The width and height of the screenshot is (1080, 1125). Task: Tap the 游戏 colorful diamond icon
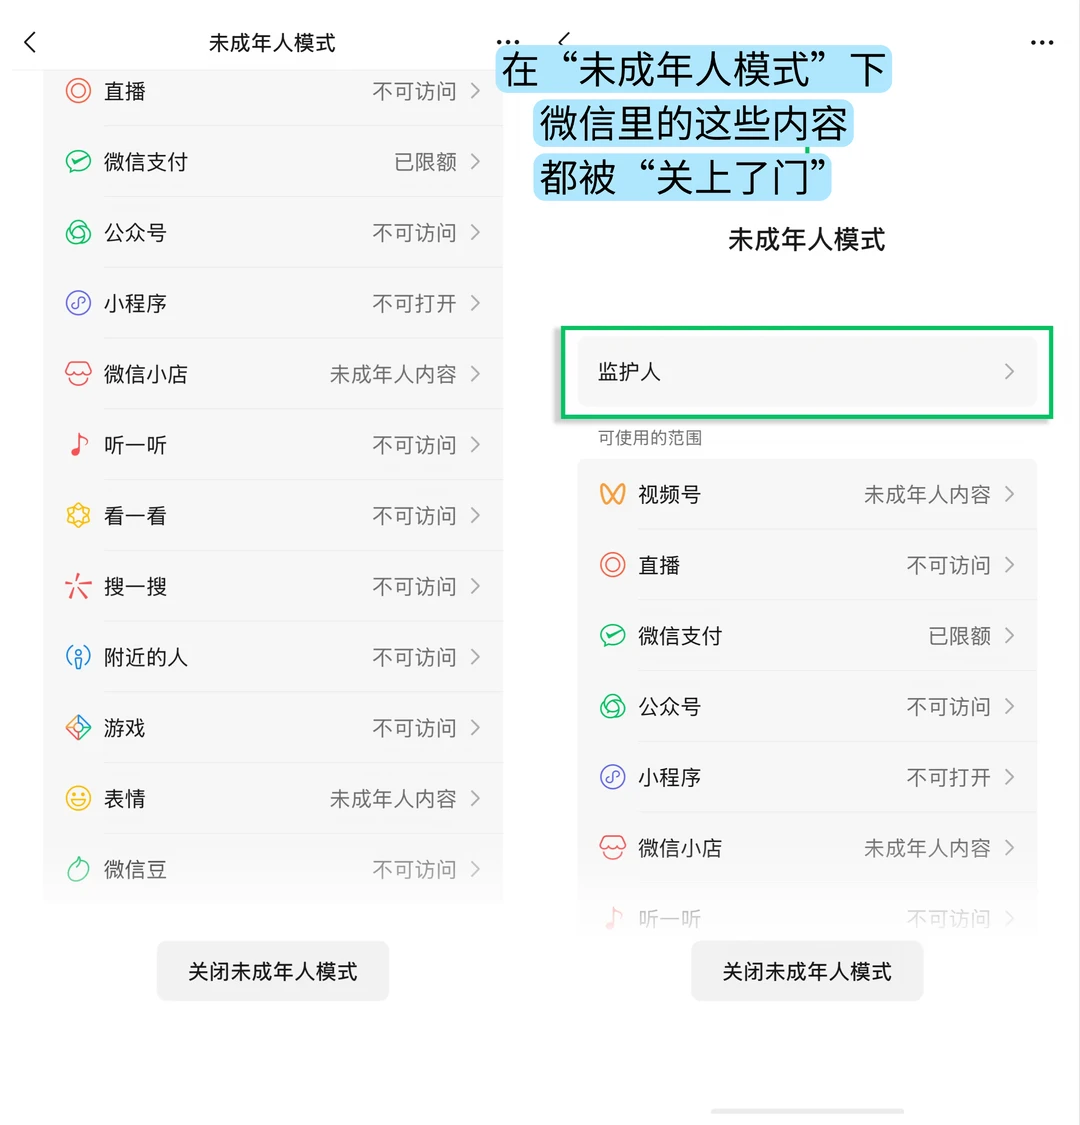[78, 728]
